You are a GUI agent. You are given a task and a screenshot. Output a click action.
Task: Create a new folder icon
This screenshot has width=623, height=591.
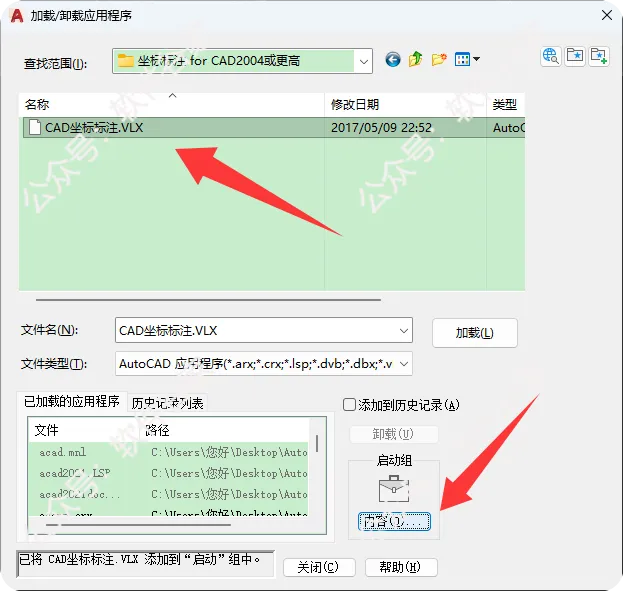tap(439, 60)
